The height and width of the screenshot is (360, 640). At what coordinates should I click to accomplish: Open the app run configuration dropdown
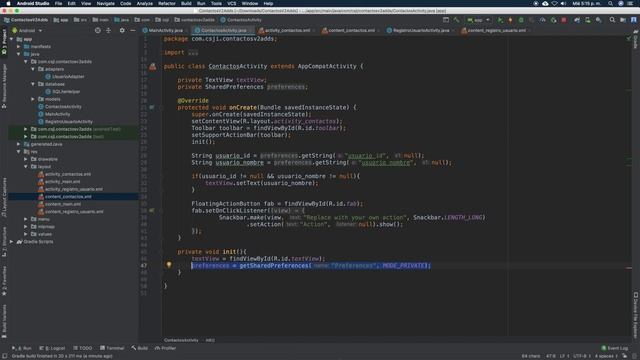pyautogui.click(x=478, y=20)
